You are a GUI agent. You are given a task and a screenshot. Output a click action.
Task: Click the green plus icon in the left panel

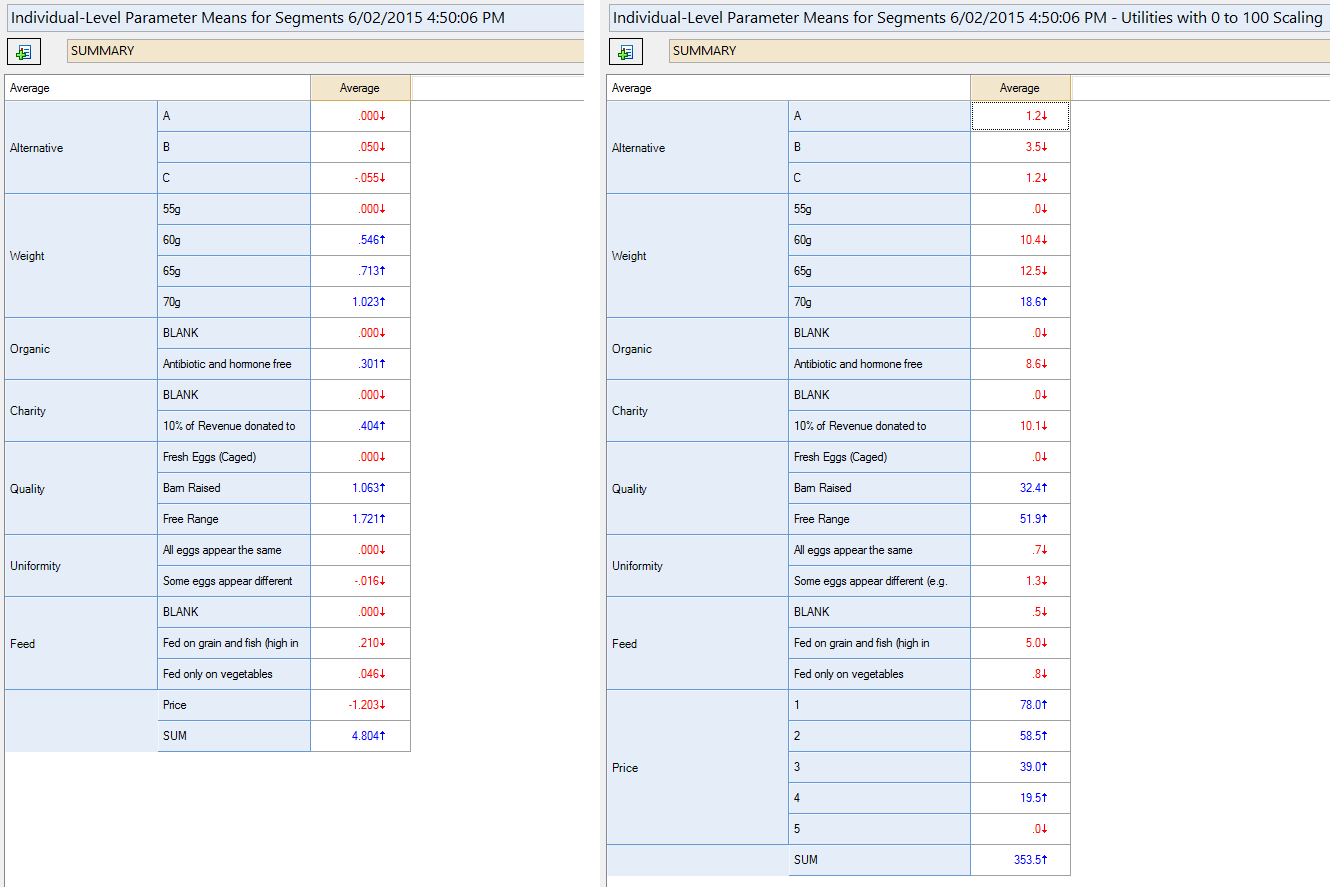[x=24, y=52]
